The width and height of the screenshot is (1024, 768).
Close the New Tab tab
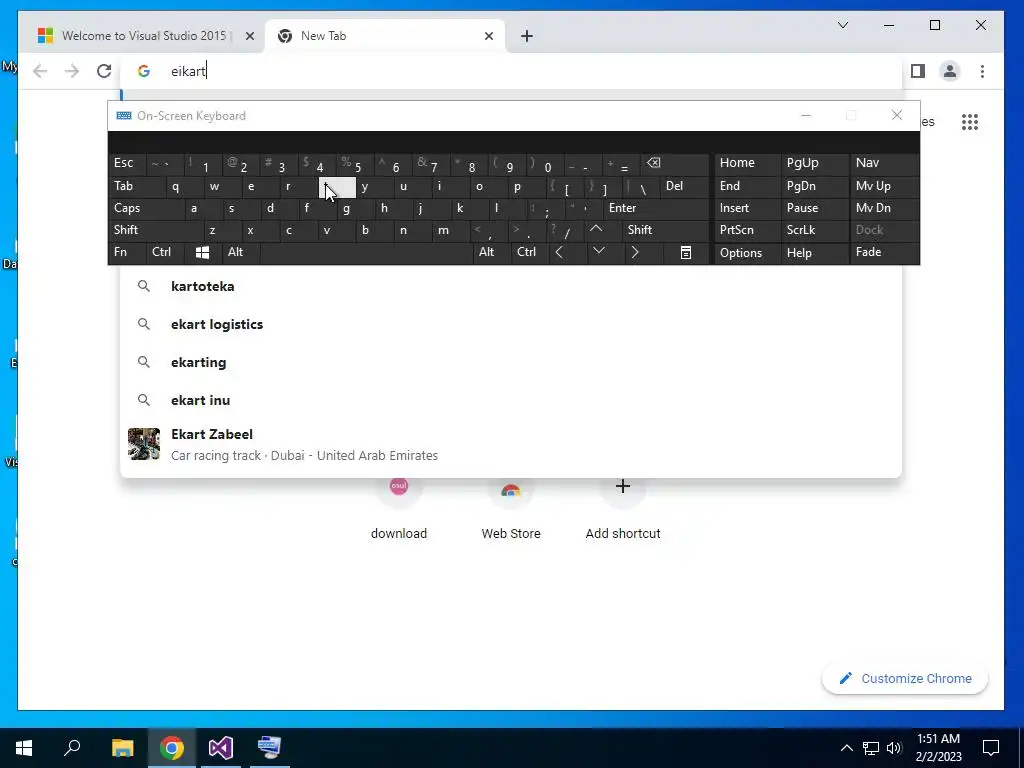coord(488,36)
